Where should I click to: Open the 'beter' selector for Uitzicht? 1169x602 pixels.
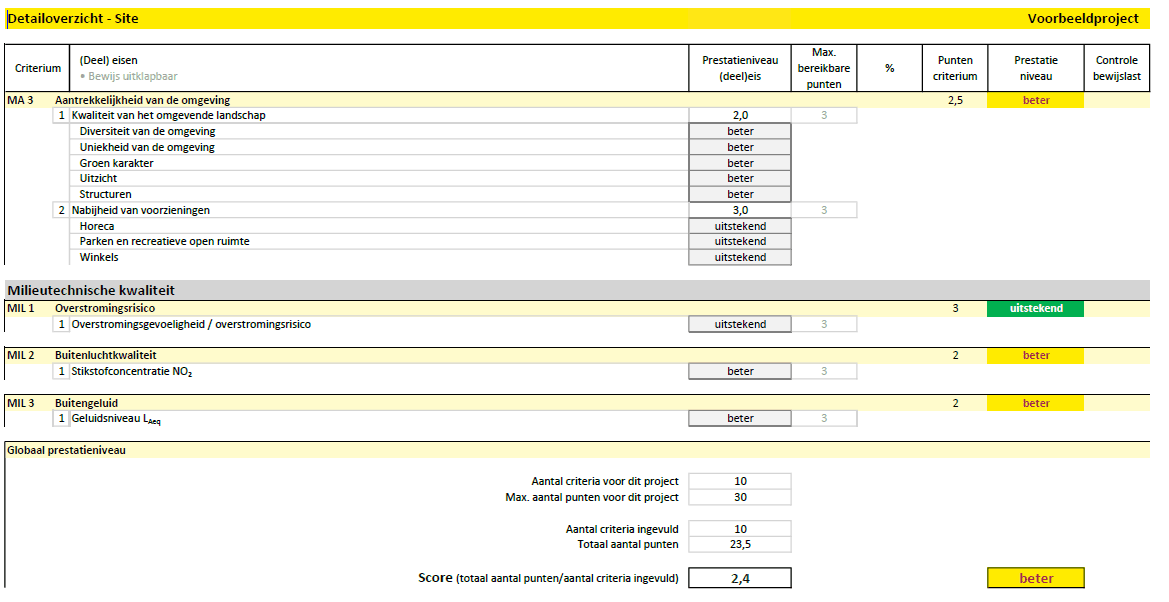[739, 178]
